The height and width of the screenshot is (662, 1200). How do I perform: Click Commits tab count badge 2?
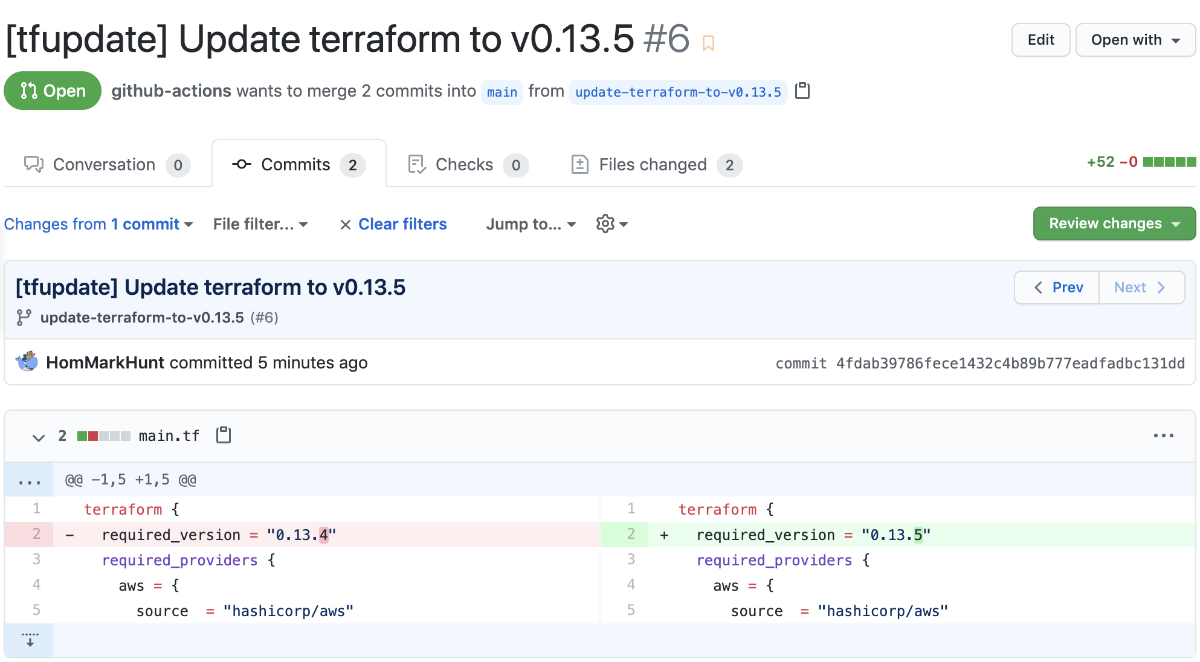pos(352,165)
